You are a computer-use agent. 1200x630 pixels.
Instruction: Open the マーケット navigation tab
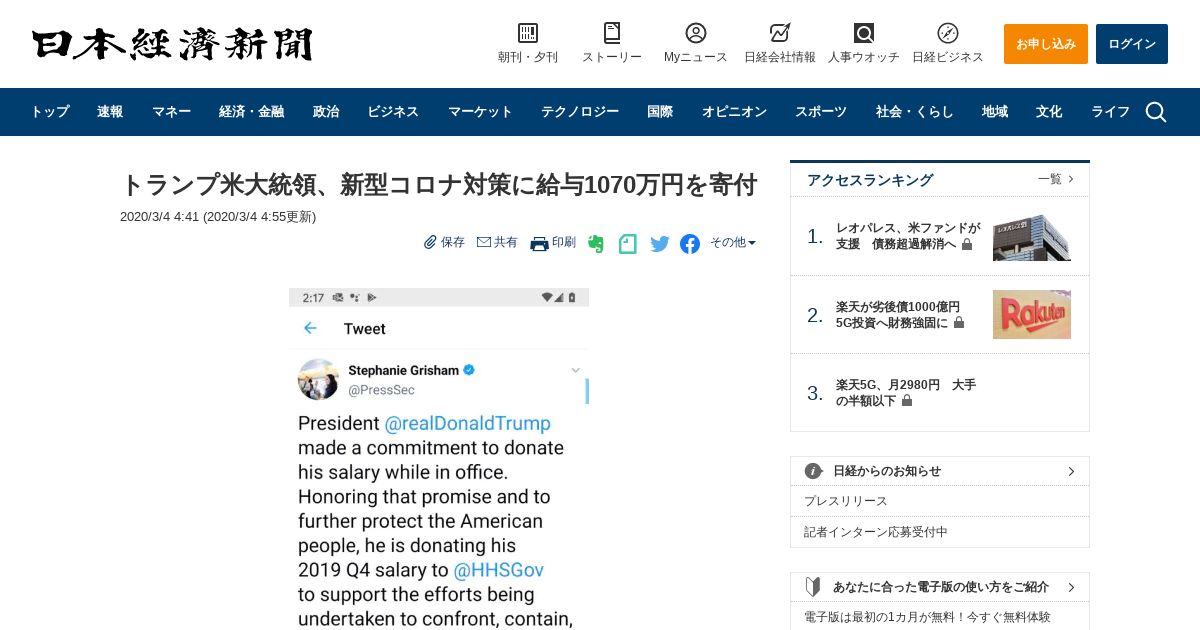coord(480,112)
